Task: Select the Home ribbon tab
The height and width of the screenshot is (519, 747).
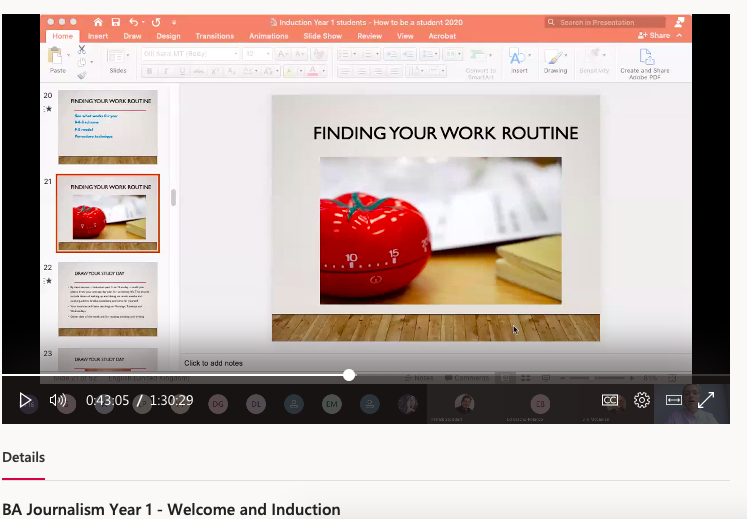Action: coord(62,36)
